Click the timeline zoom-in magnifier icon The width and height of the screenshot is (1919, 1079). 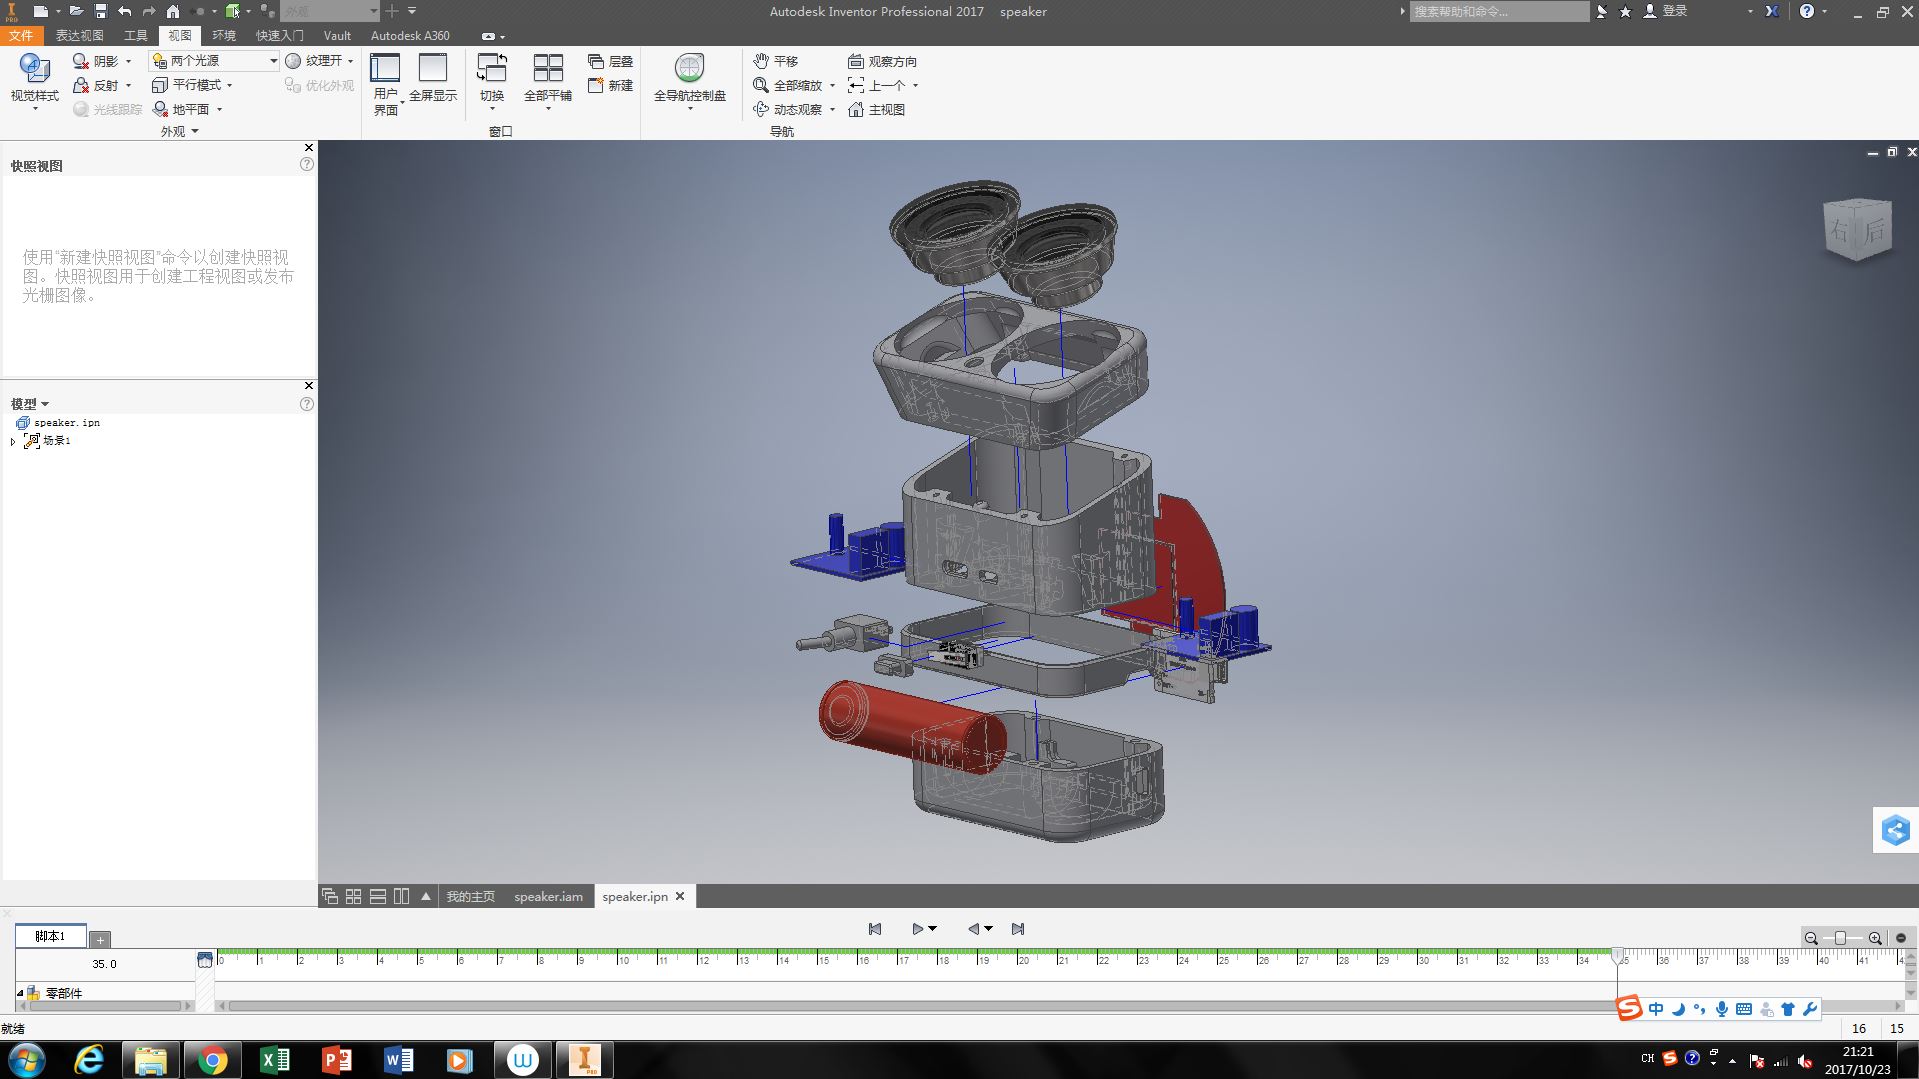(x=1875, y=938)
